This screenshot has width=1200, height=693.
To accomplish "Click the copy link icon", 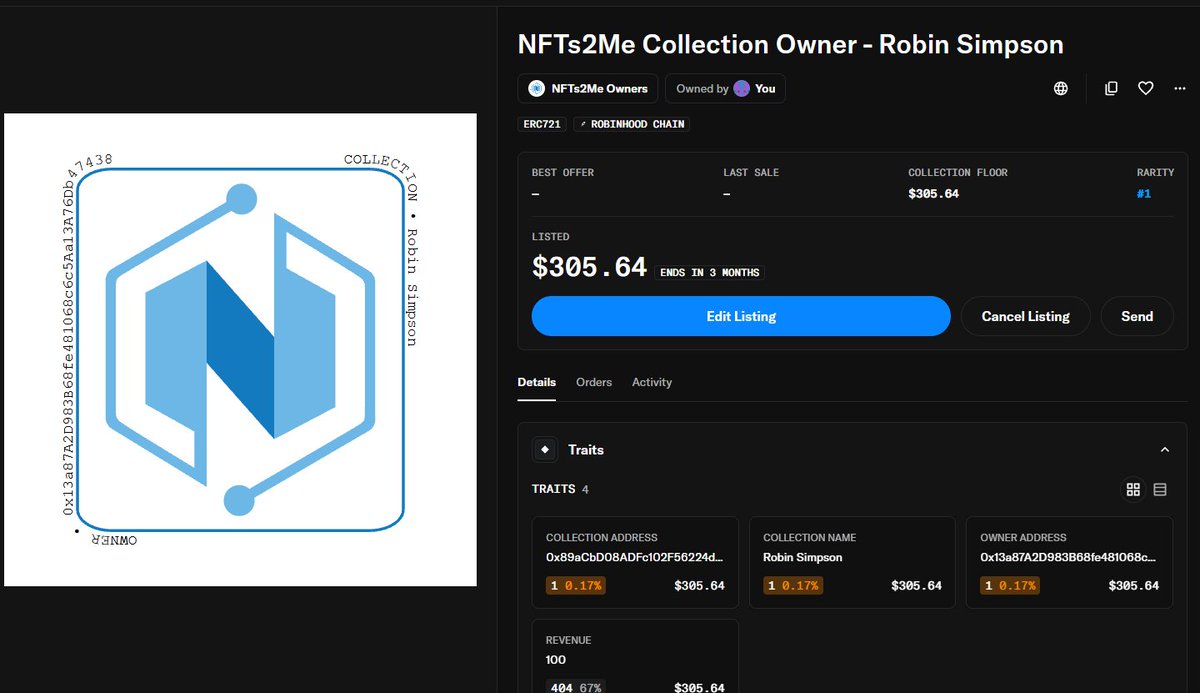I will pos(1111,88).
